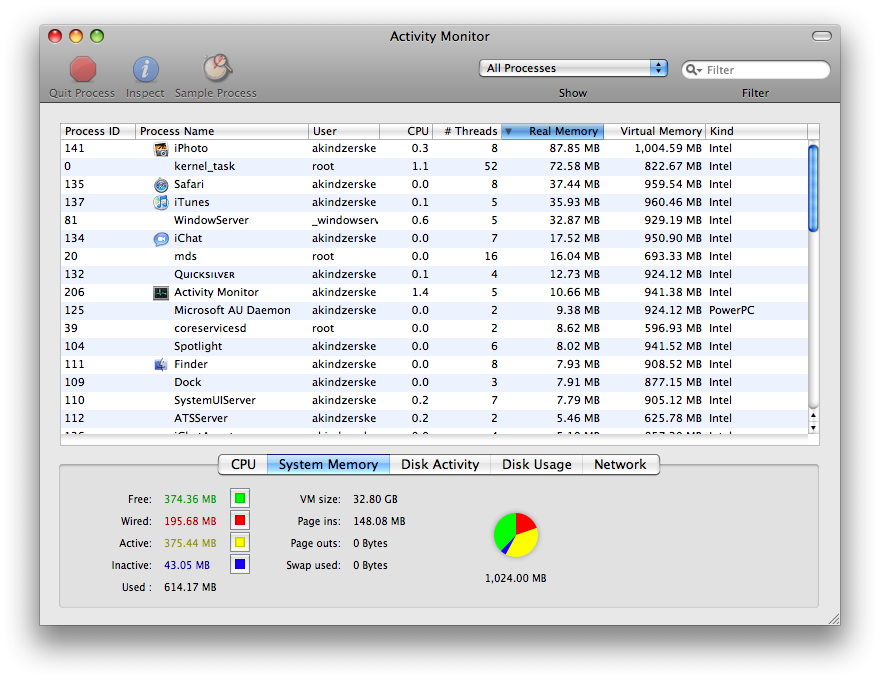Click the iChat bubble icon
Screen dimensions: 880x680
[161, 239]
